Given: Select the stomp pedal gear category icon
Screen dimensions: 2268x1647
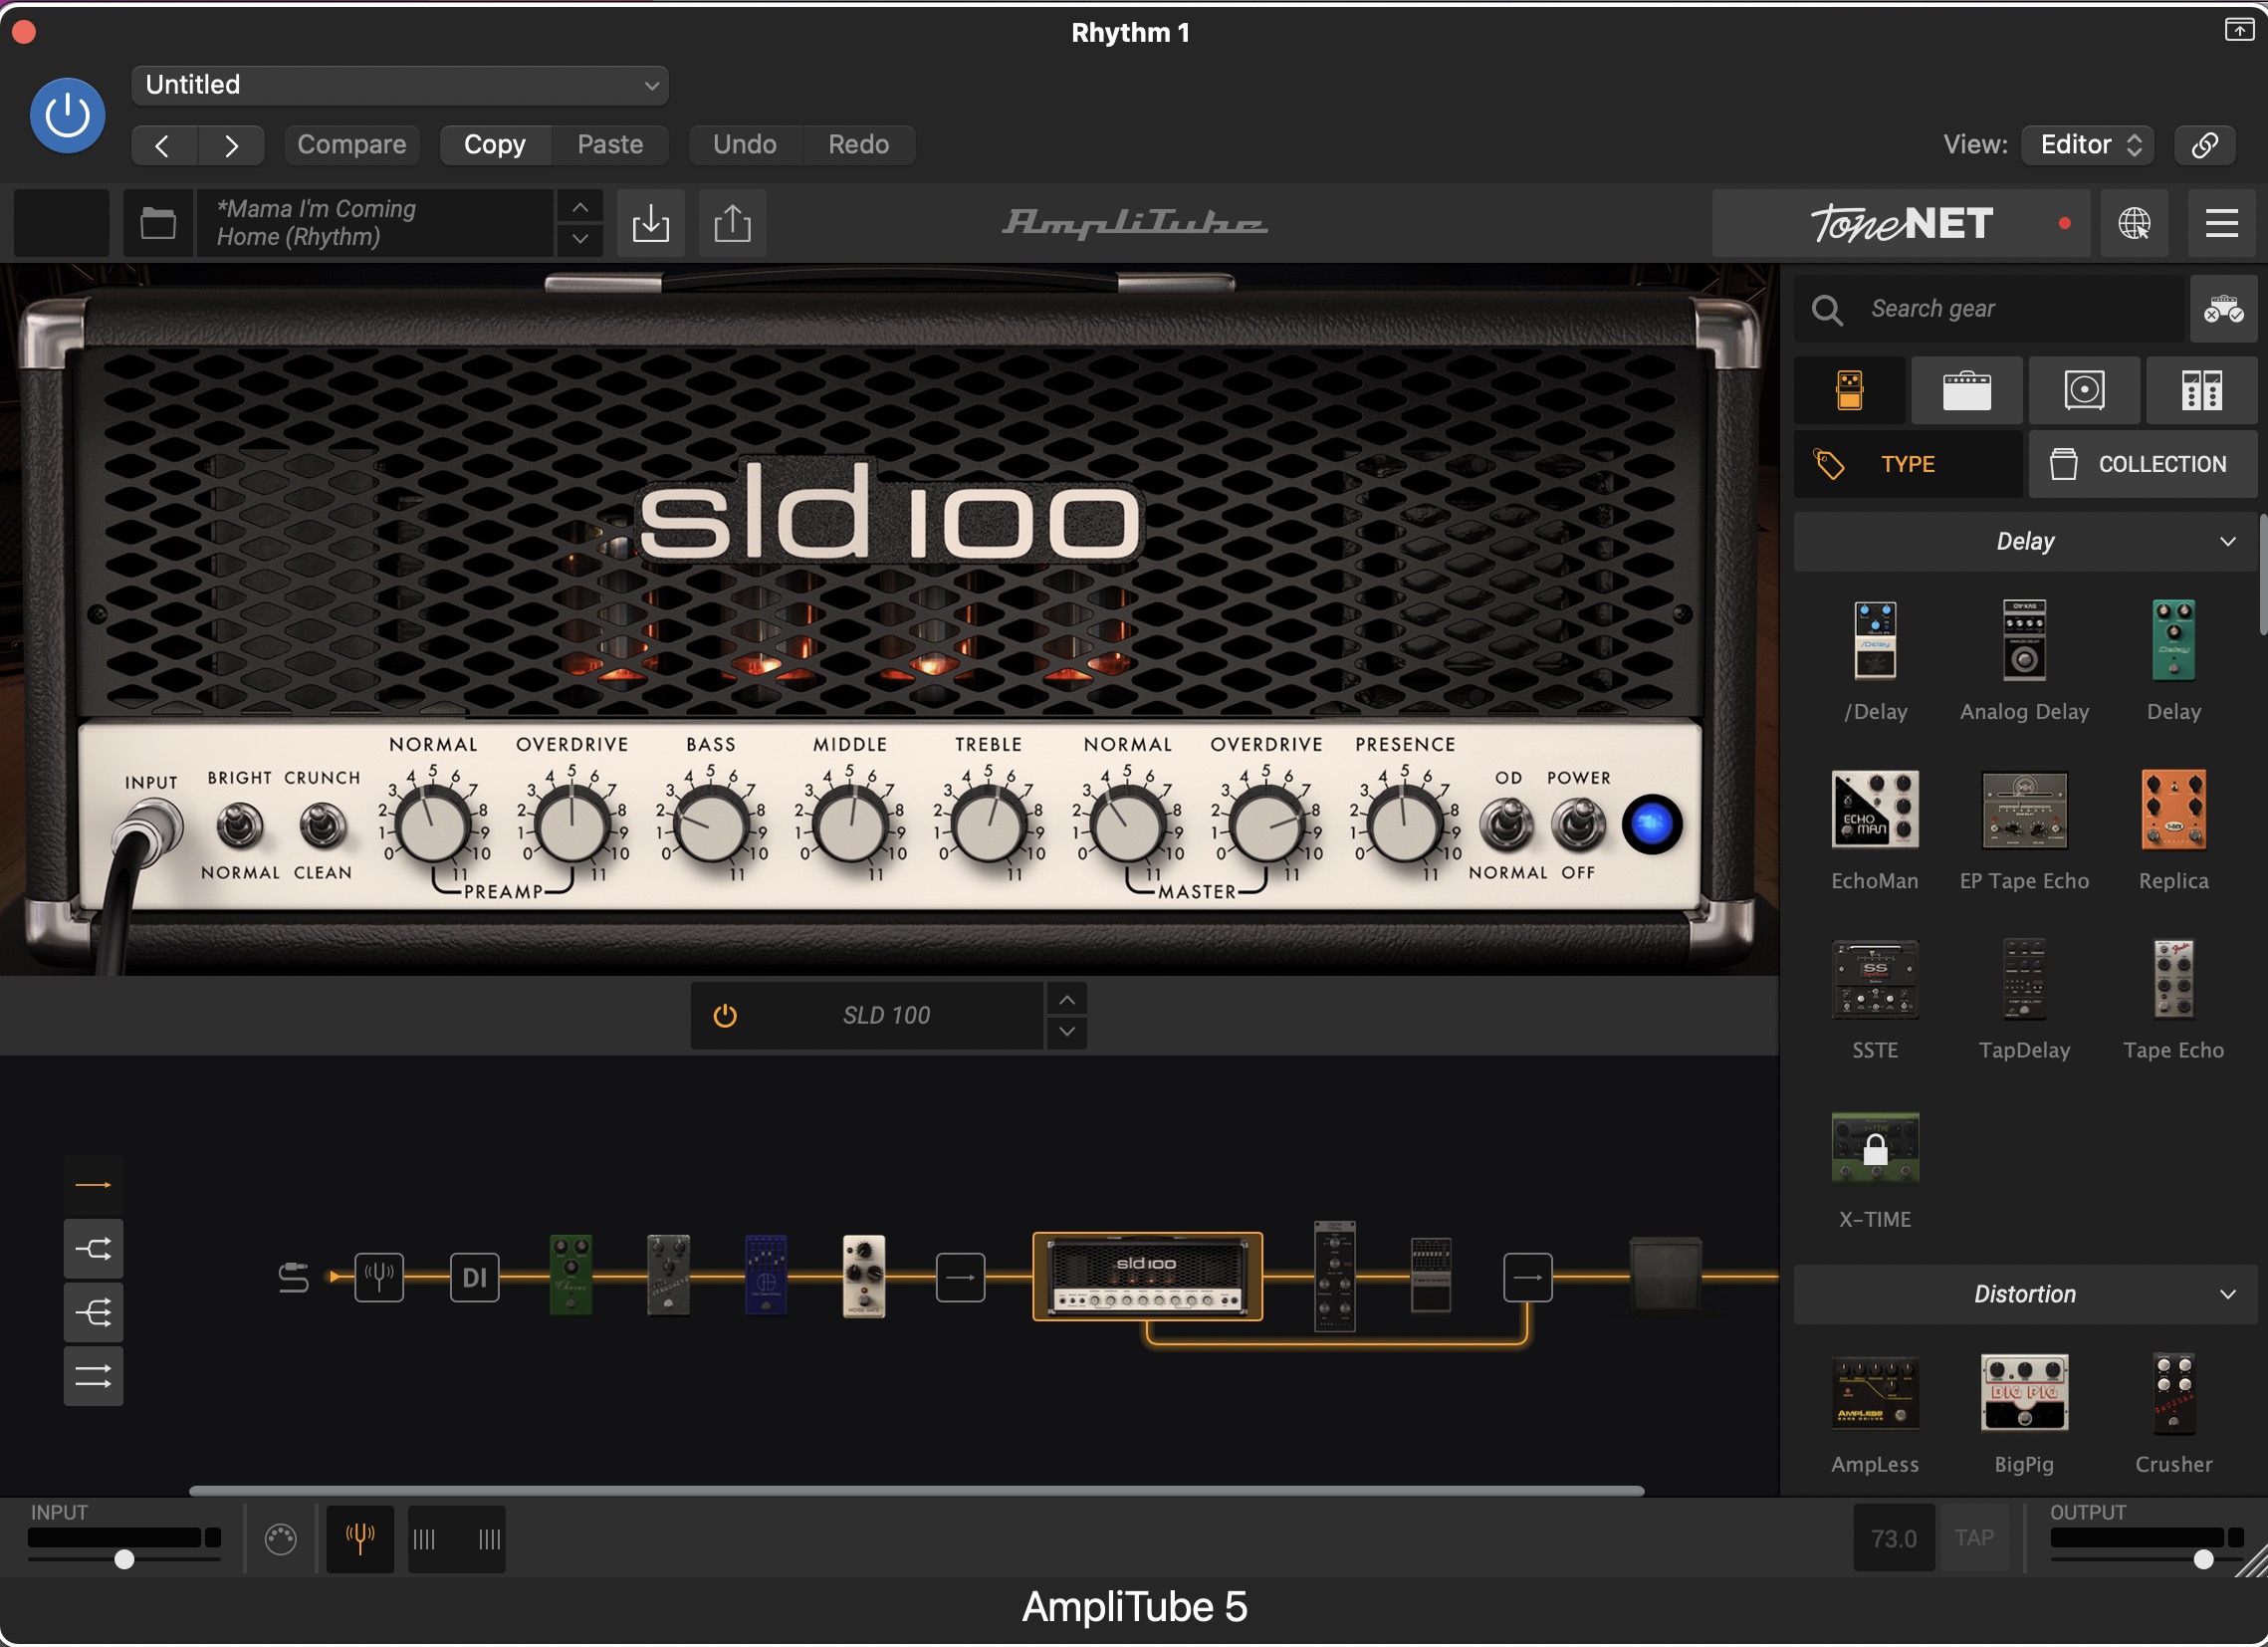Looking at the screenshot, I should pos(1849,391).
